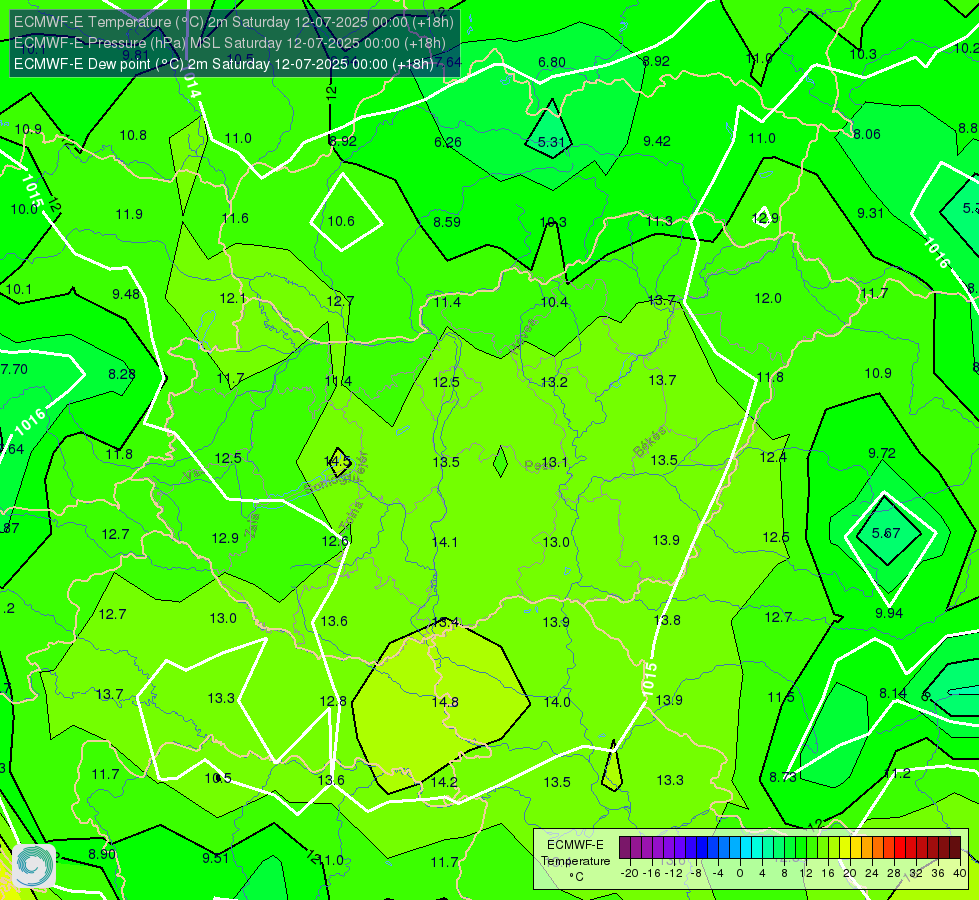Select the ECMWF-E Dew point 2m layer label
The width and height of the screenshot is (979, 900).
pyautogui.click(x=224, y=64)
